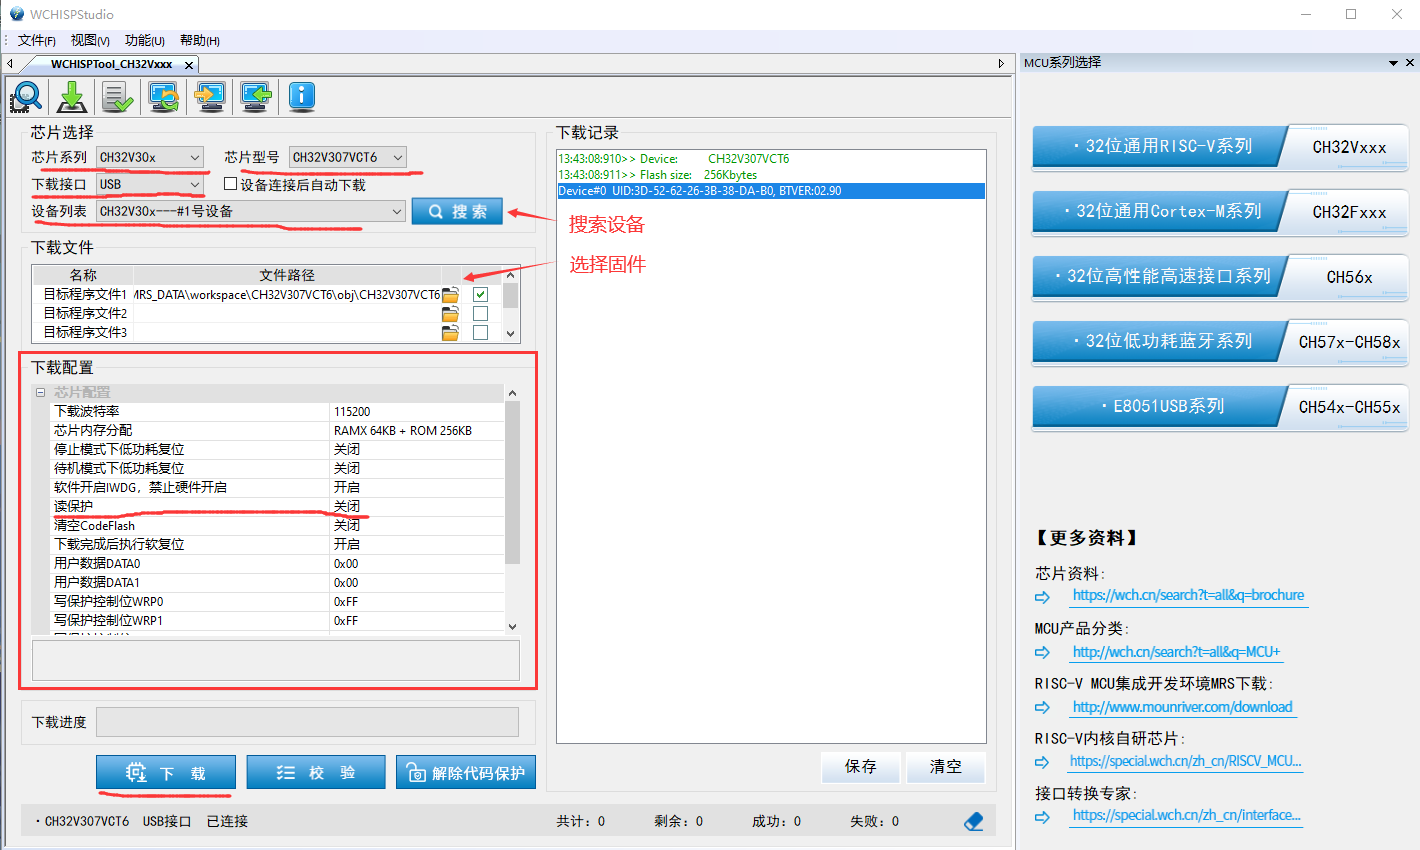Click the eraser icon in status bar
Viewport: 1420px width, 850px height.
[974, 821]
